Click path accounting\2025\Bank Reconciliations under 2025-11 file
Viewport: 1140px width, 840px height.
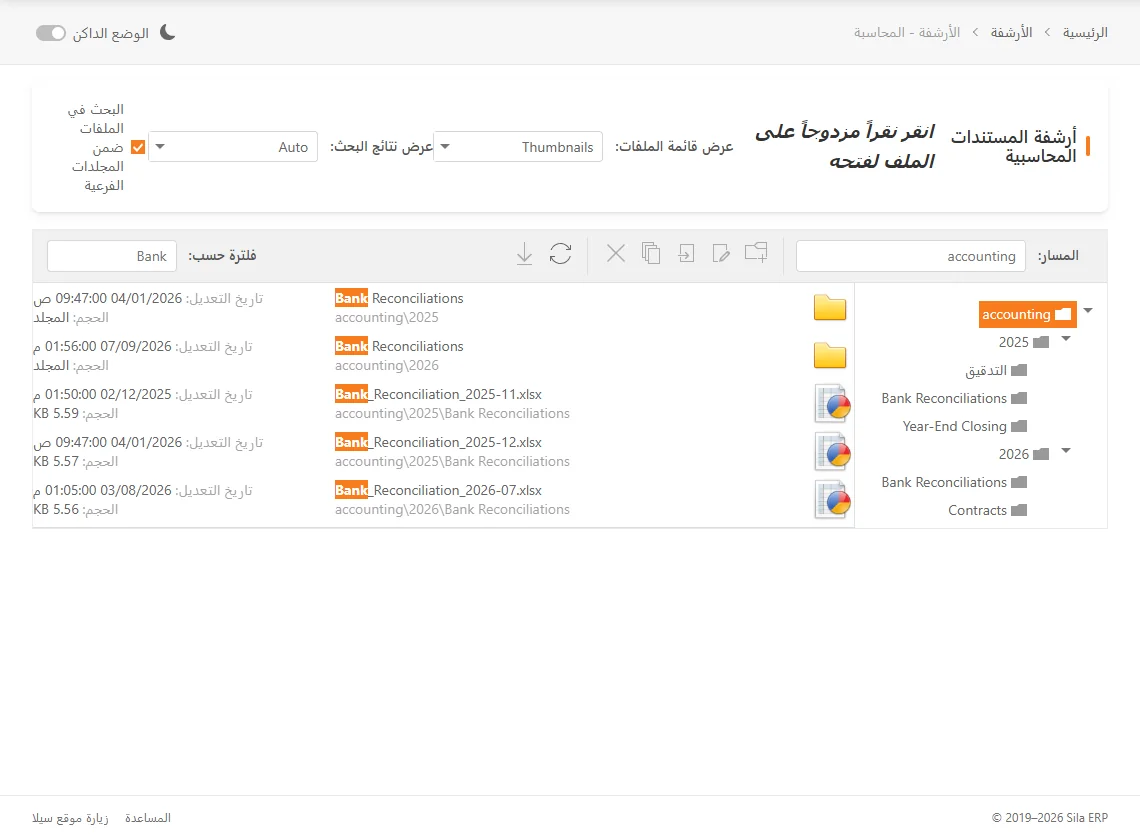452,414
